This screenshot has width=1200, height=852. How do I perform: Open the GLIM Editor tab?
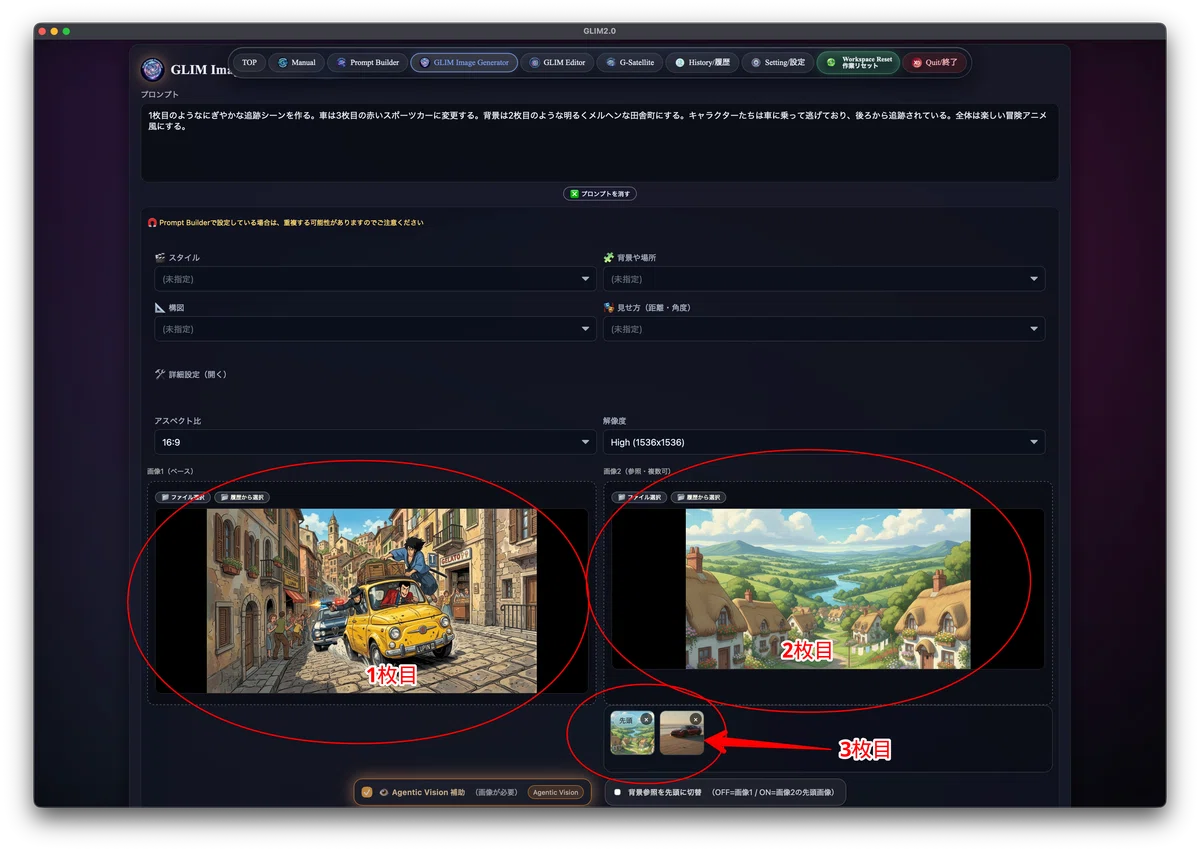click(557, 62)
